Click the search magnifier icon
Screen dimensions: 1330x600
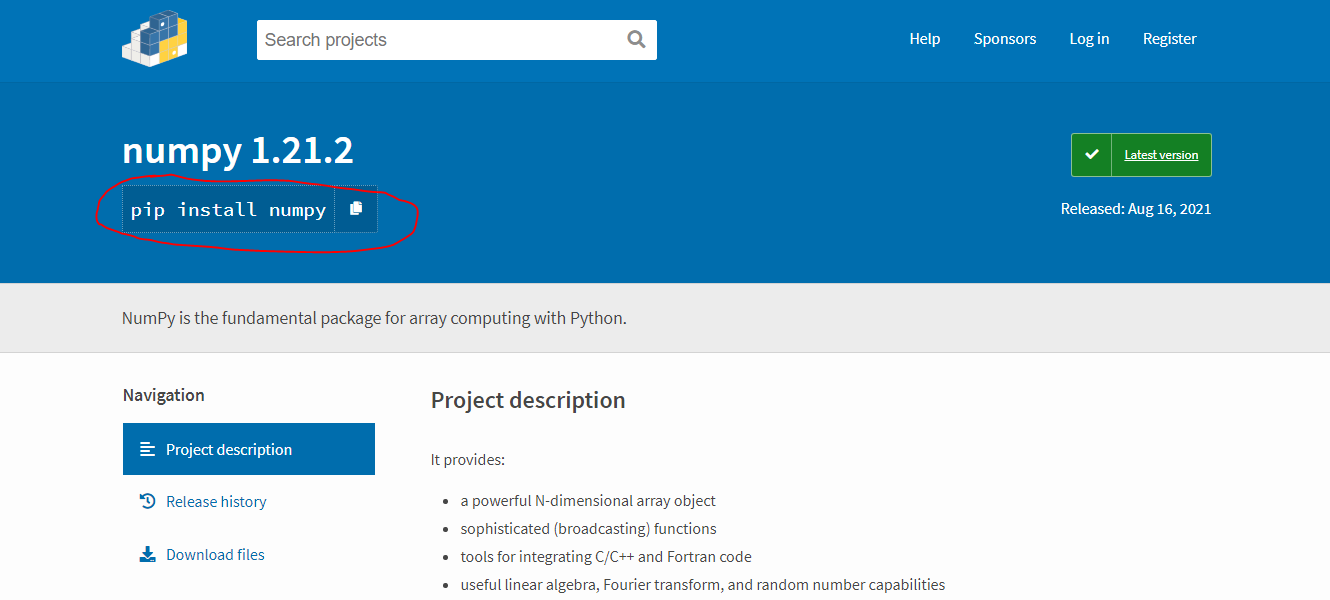(x=636, y=40)
